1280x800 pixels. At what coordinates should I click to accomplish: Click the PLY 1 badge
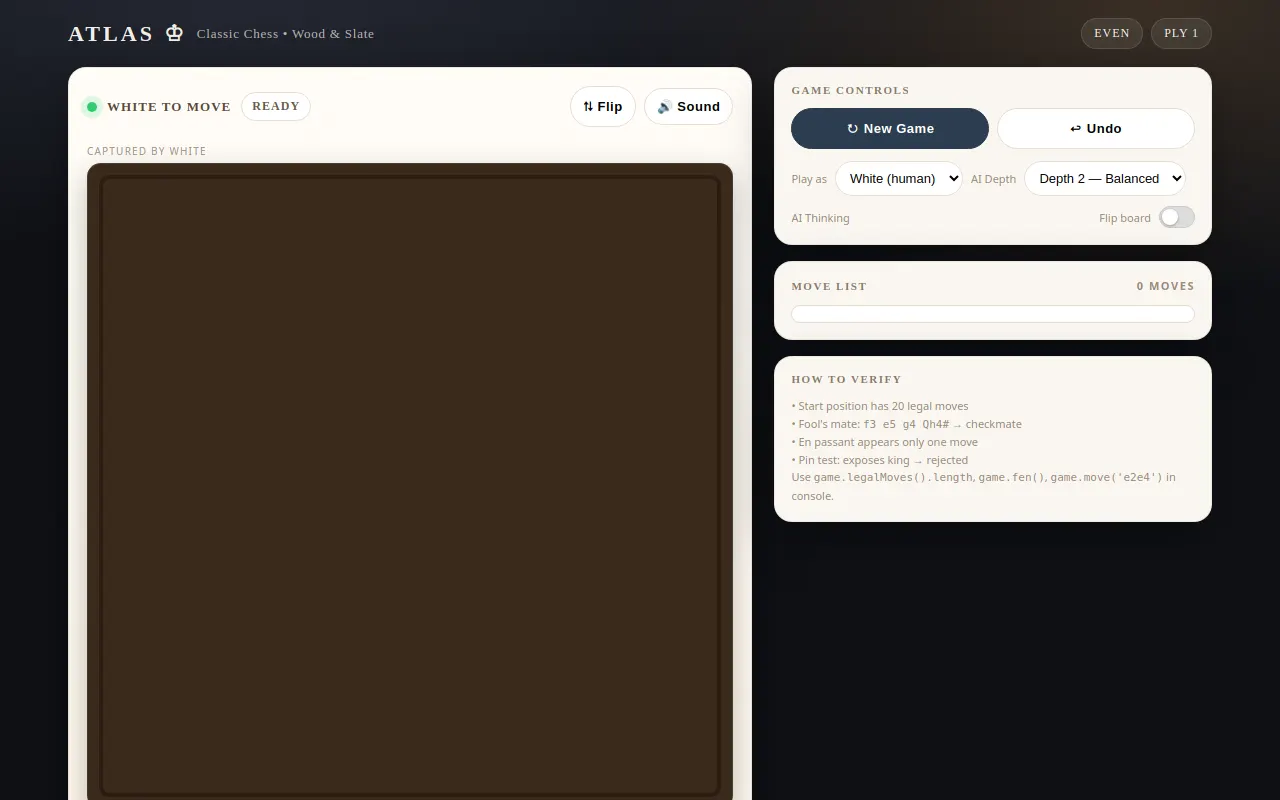pyautogui.click(x=1181, y=33)
